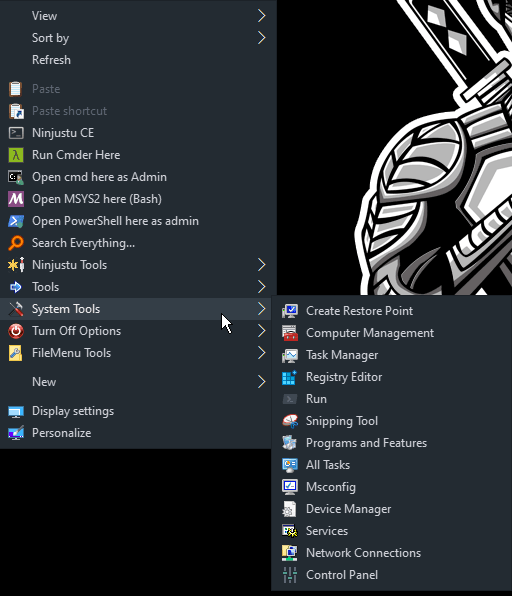Expand the FileMenu Tools submenu arrow
This screenshot has width=512, height=596.
click(x=261, y=353)
